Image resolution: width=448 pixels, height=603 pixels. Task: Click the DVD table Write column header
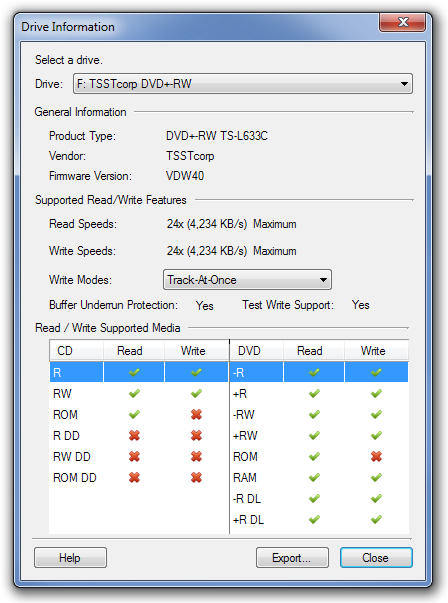376,351
